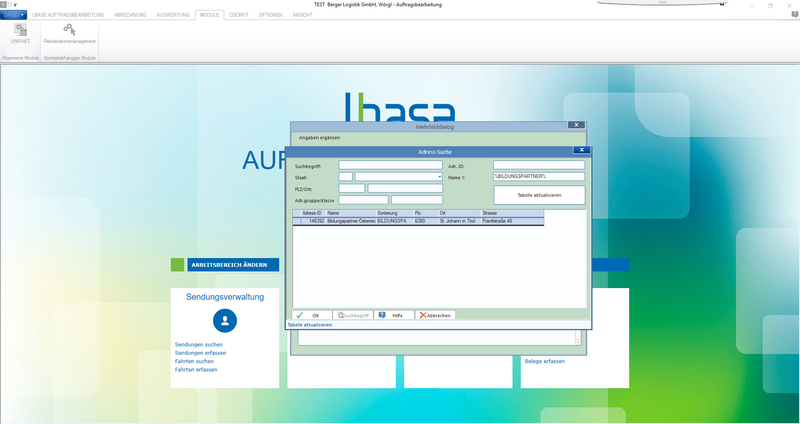800x424 pixels.
Task: Sort by the Sortierung column header
Action: pyautogui.click(x=394, y=213)
